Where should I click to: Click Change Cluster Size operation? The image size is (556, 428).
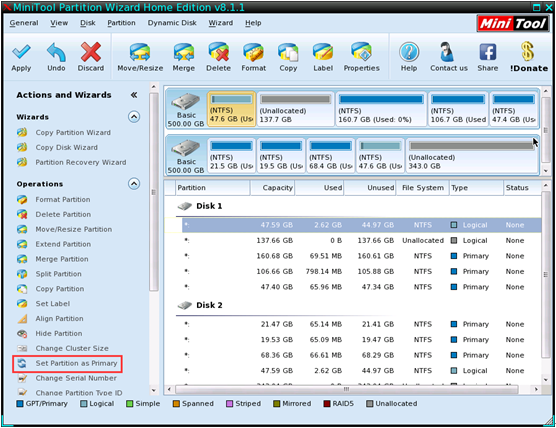(x=72, y=348)
